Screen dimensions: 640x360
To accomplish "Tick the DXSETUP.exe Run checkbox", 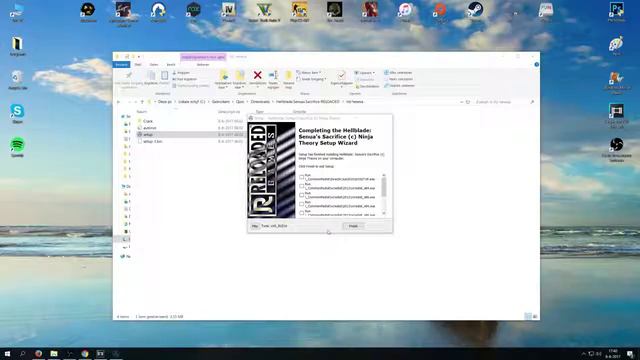I will (302, 177).
